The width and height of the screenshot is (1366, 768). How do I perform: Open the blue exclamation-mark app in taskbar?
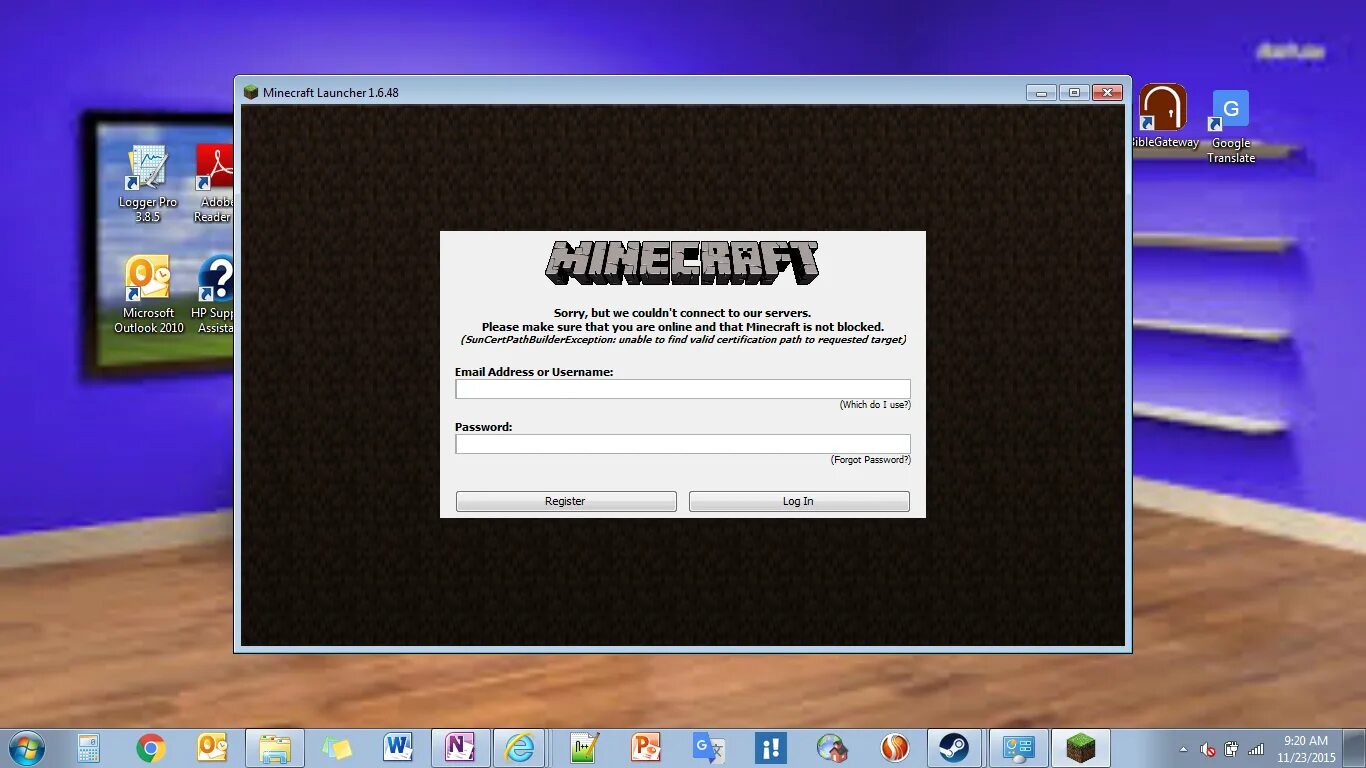point(770,748)
